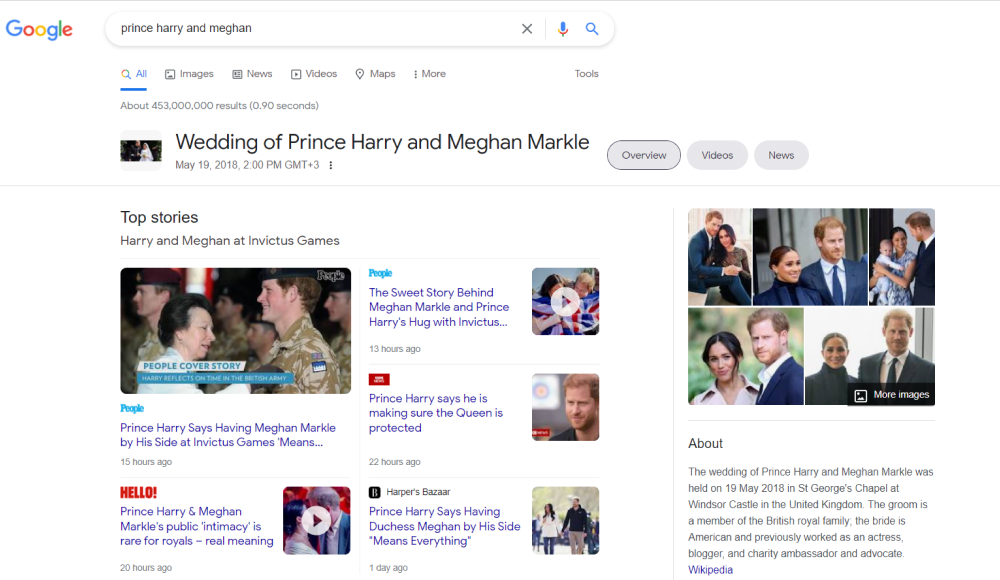
Task: Open Harper's Bazaar story thumbnail
Action: 565,521
